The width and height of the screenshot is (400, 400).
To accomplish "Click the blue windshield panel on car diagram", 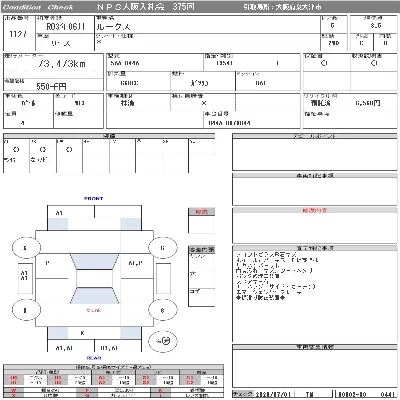I will click(x=95, y=262).
